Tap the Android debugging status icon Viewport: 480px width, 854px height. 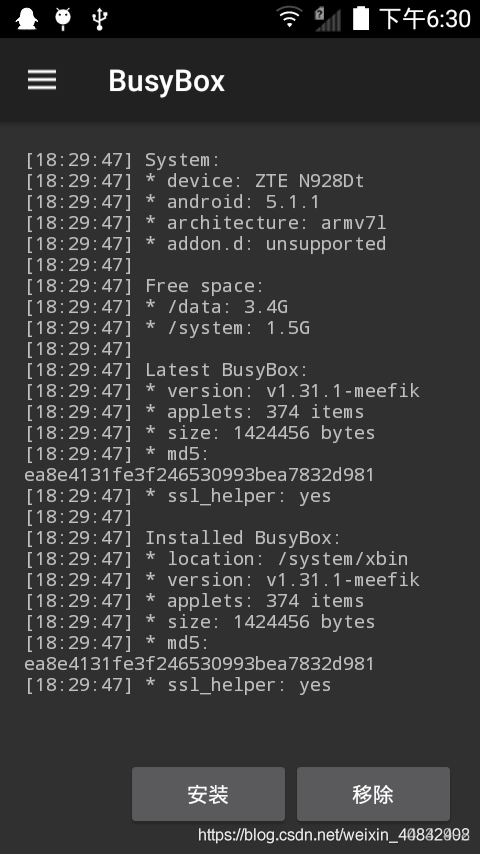click(63, 19)
